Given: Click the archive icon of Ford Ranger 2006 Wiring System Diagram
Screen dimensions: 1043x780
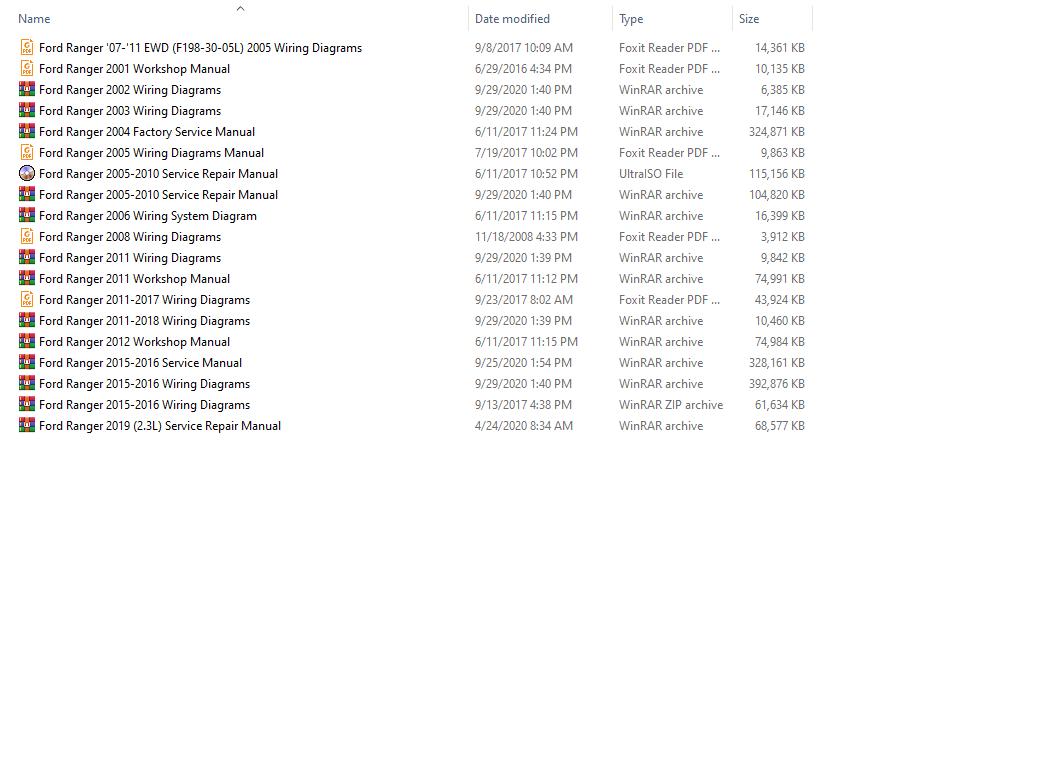Looking at the screenshot, I should pyautogui.click(x=27, y=215).
